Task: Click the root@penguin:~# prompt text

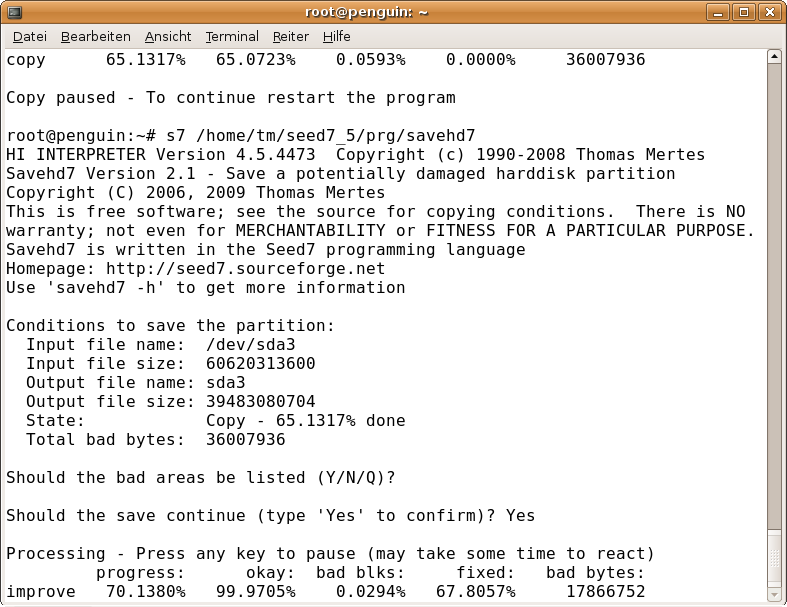Action: 81,136
